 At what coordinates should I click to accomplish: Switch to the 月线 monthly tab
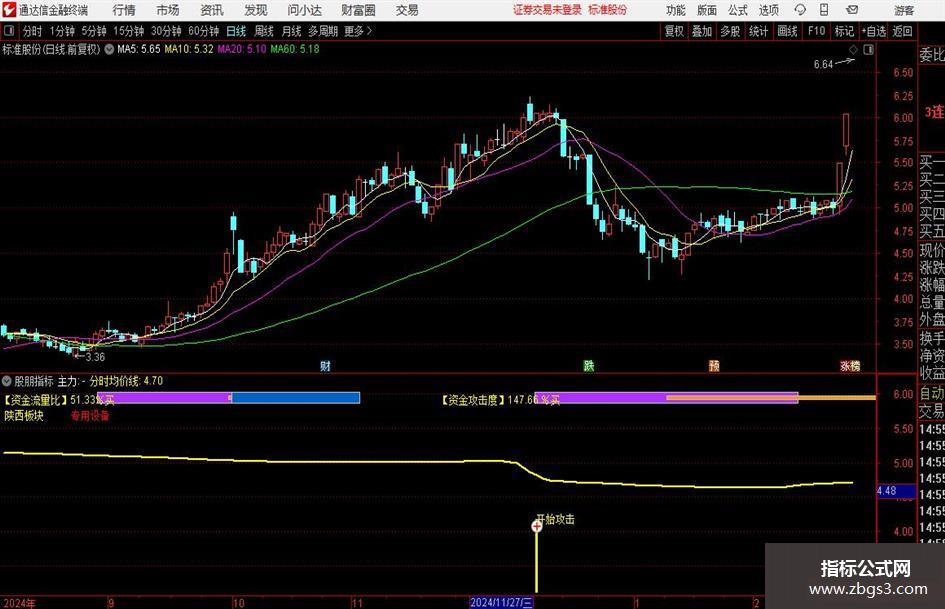[x=292, y=31]
